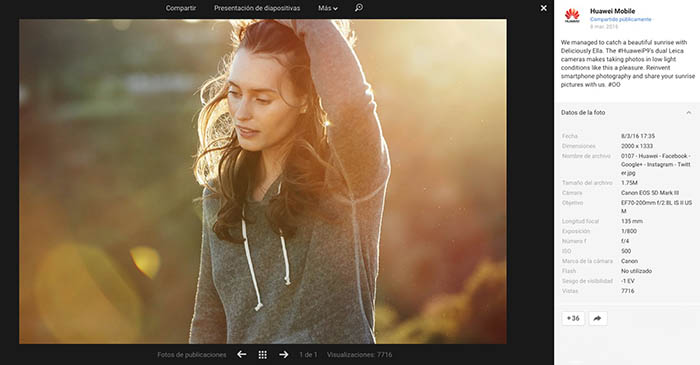Select camera value Canon EOS 5D Mark III
This screenshot has width=700, height=365.
[x=650, y=193]
